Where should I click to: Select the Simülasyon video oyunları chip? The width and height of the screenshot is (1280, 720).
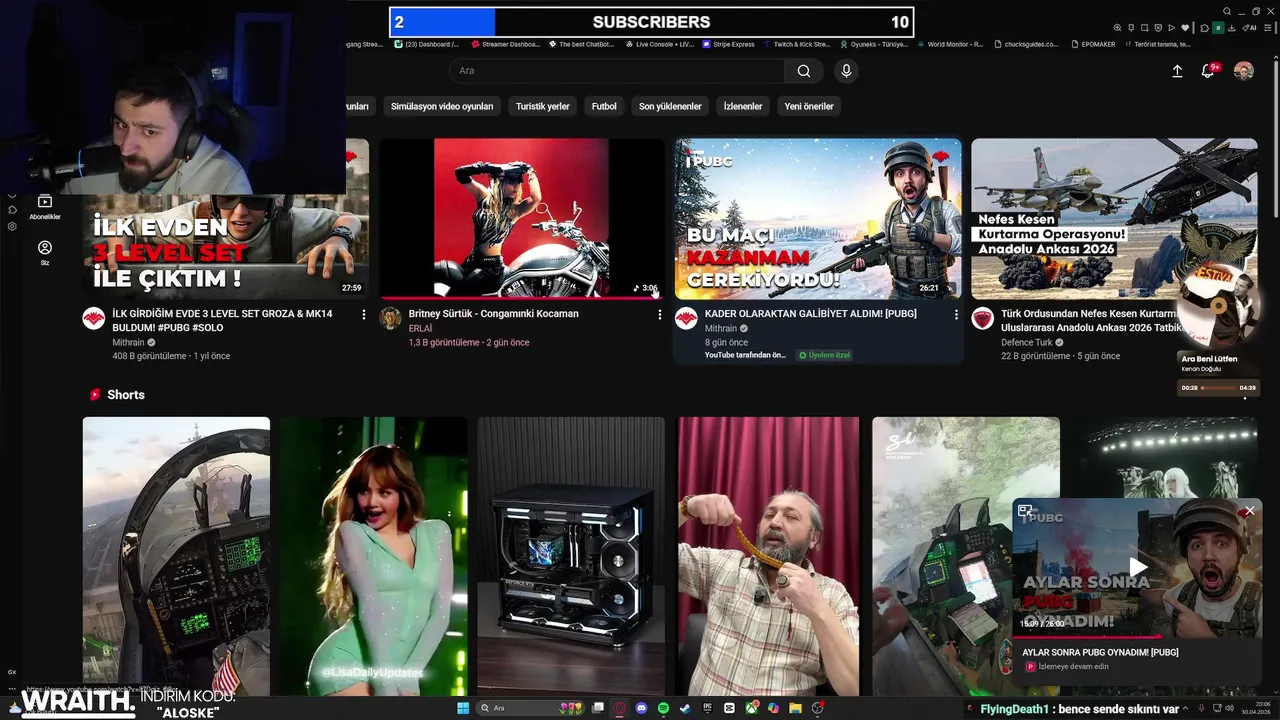point(442,106)
